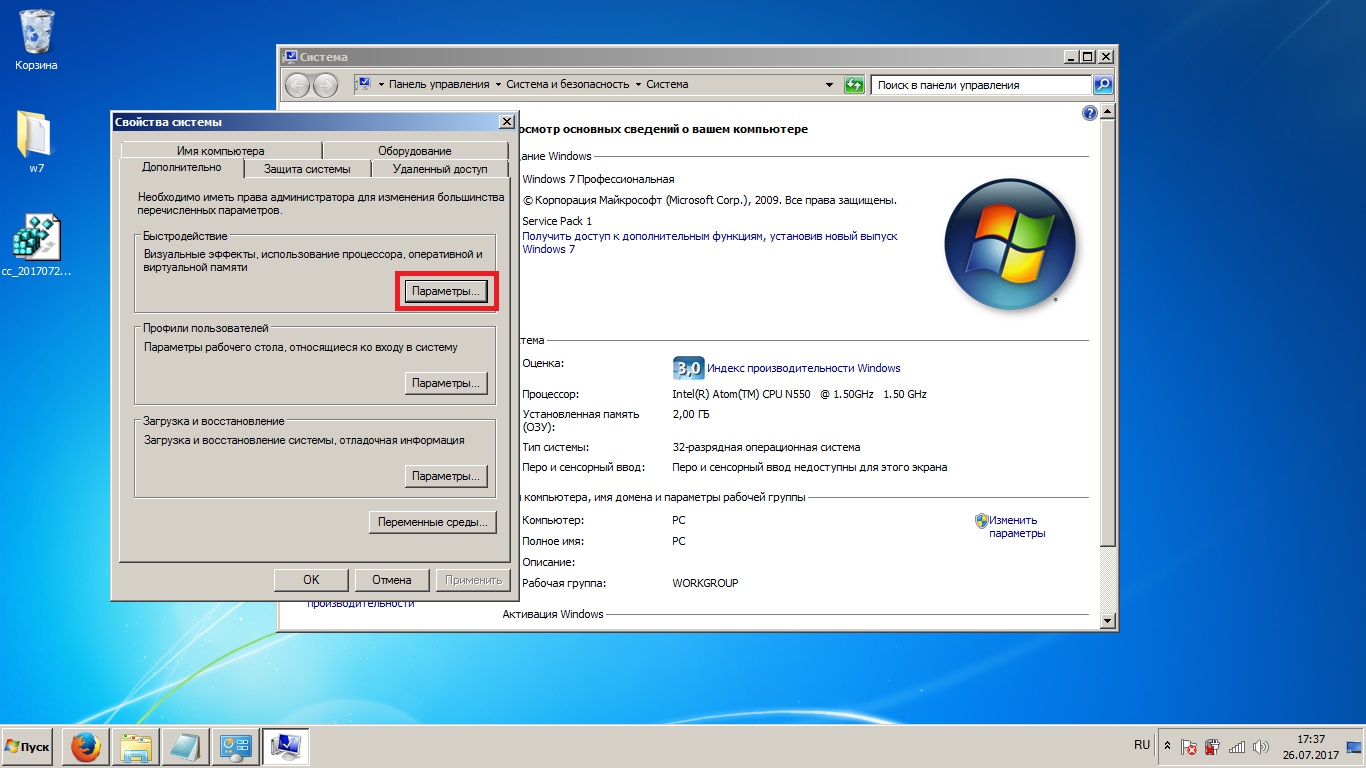
Task: Launch Firefox from the taskbar
Action: click(x=85, y=747)
